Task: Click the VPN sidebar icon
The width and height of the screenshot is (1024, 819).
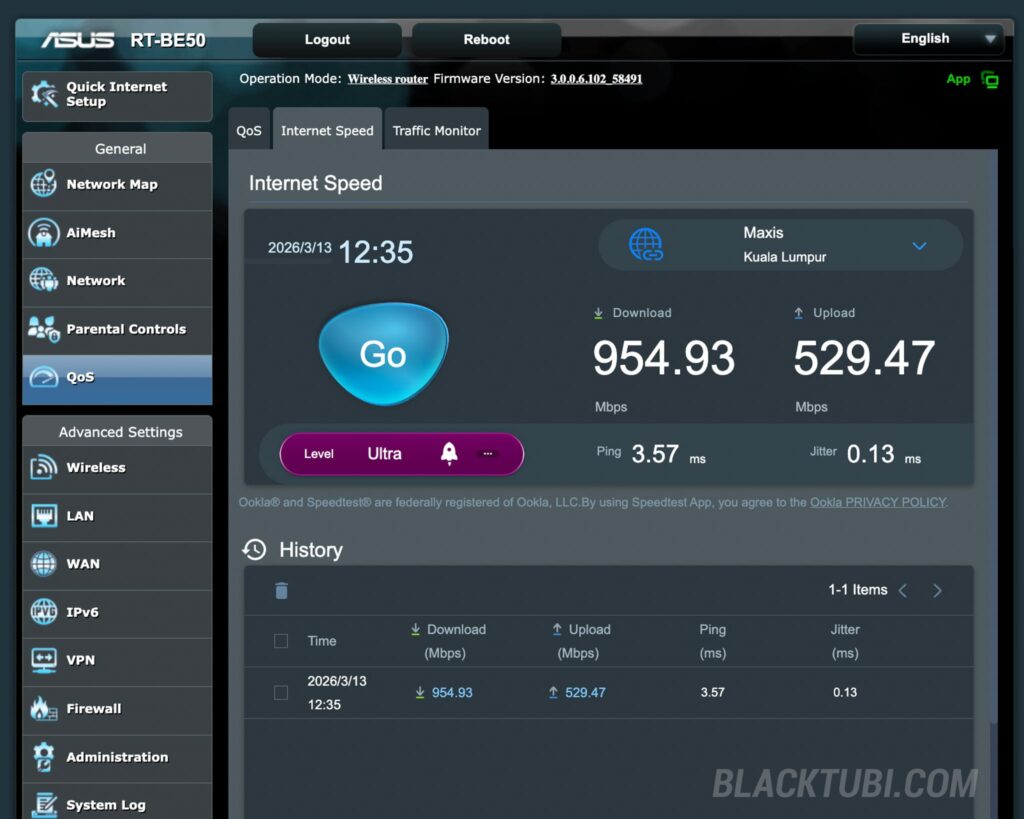Action: click(x=43, y=660)
